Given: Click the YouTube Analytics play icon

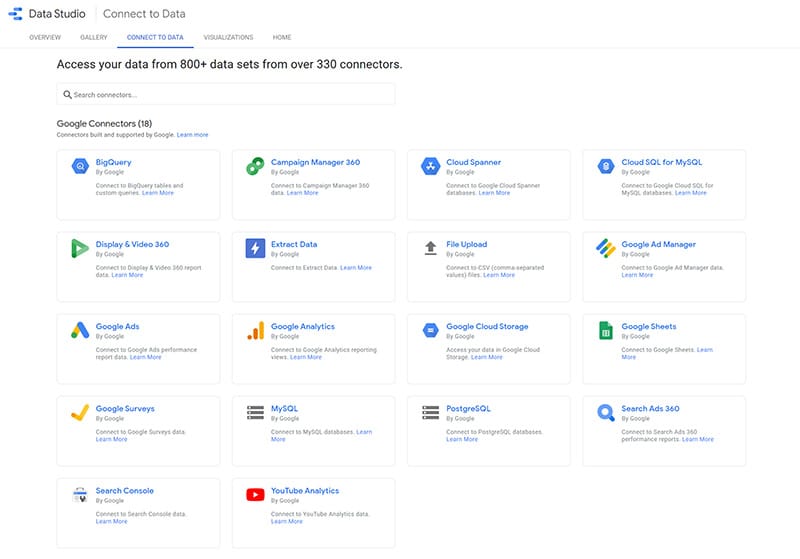Looking at the screenshot, I should pos(255,495).
